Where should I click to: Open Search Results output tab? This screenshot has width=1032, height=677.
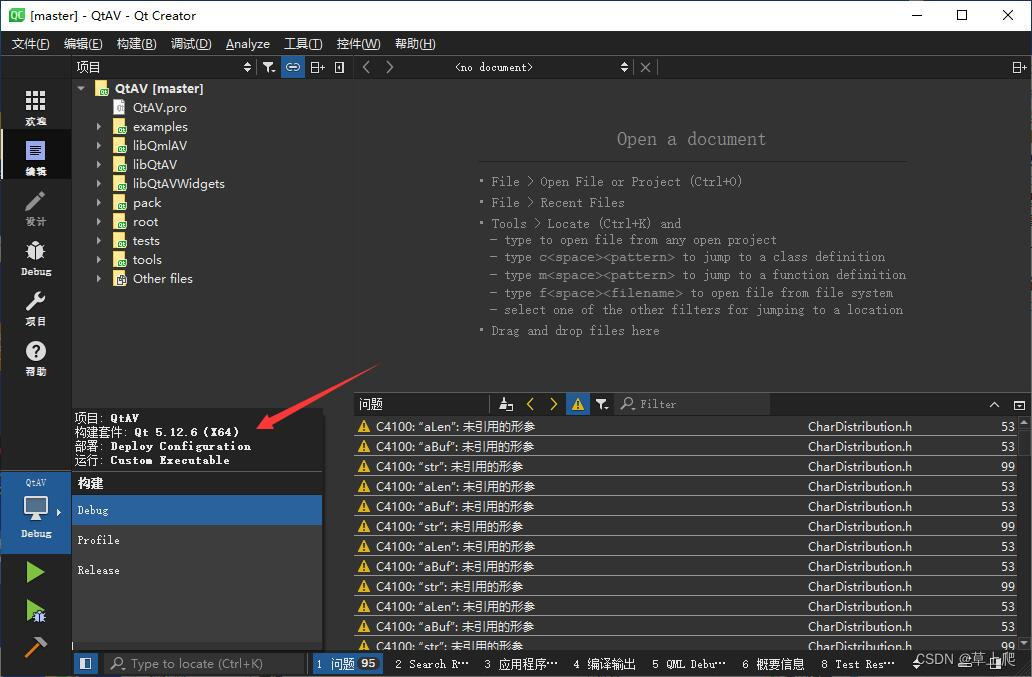(x=432, y=664)
